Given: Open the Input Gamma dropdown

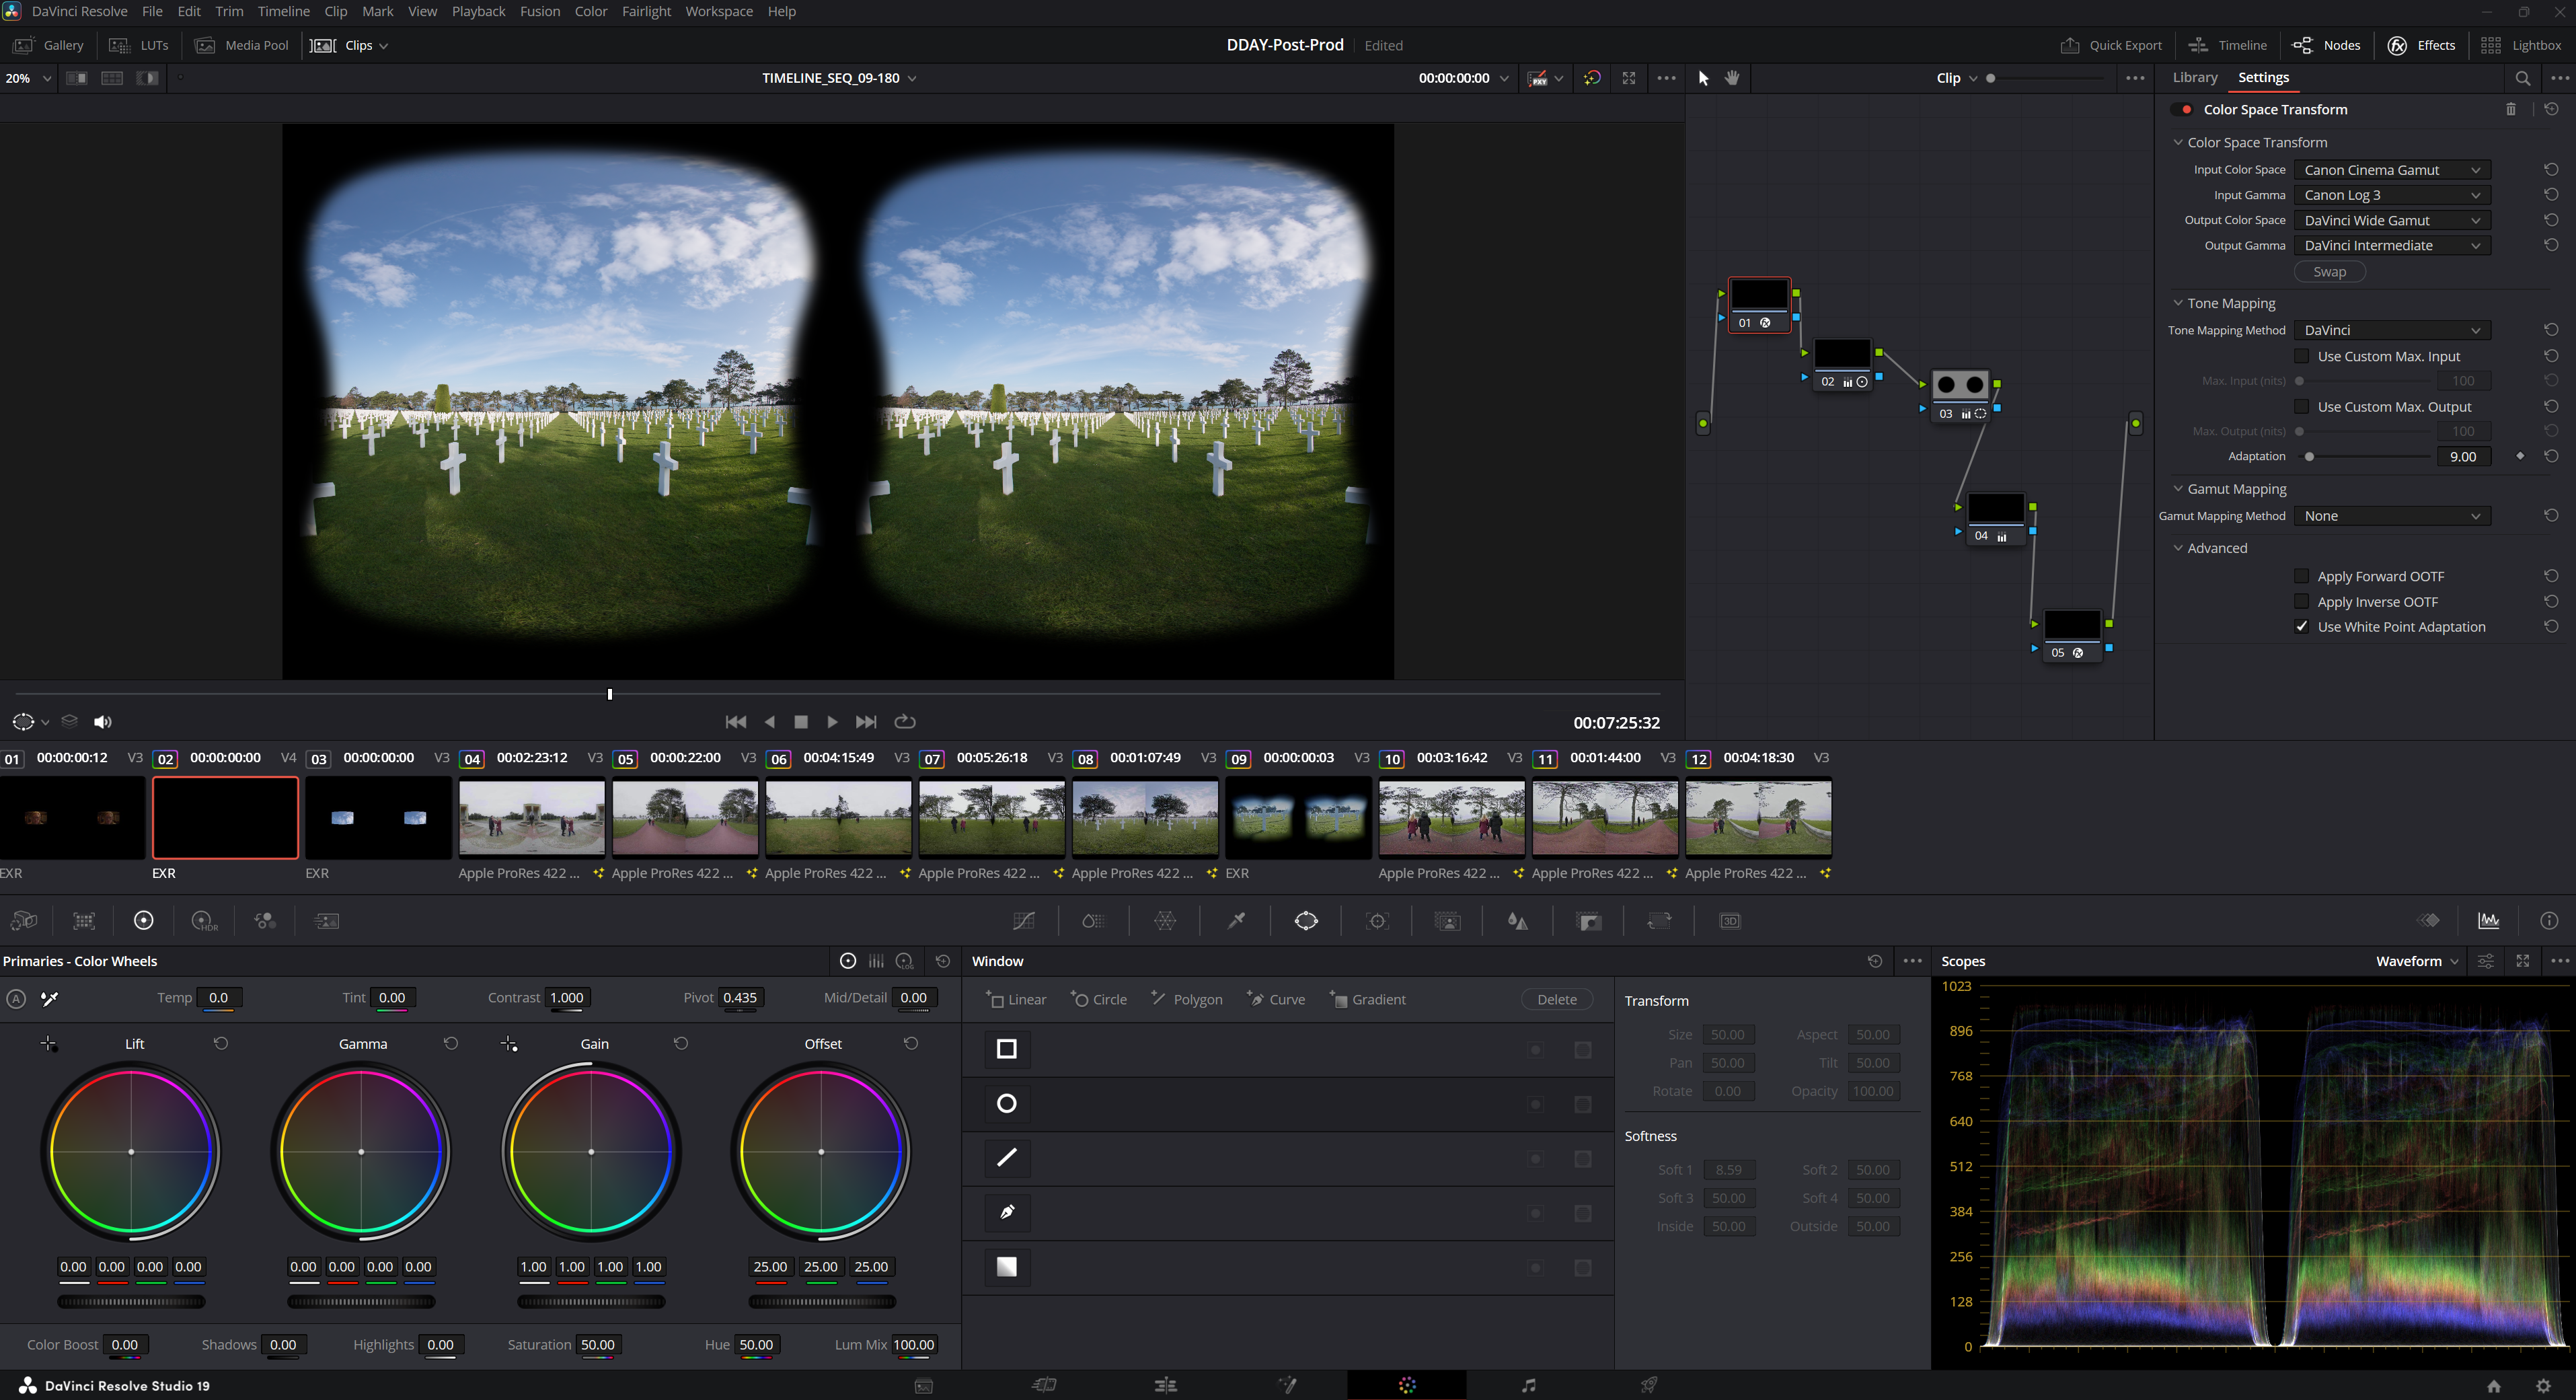Looking at the screenshot, I should [2391, 195].
